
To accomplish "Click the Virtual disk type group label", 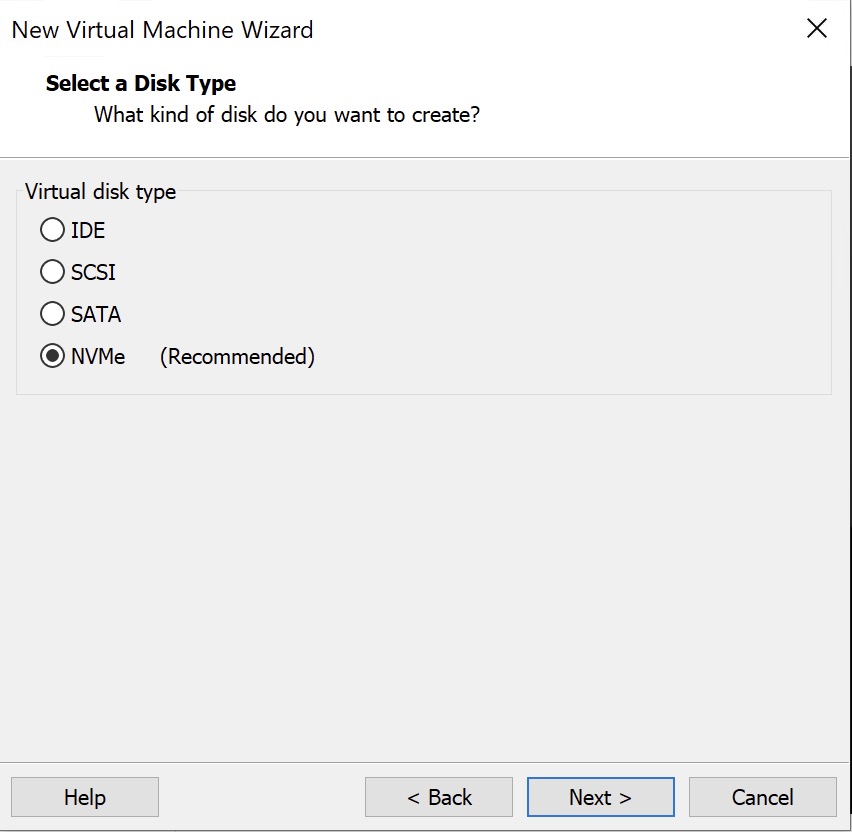I will point(100,191).
